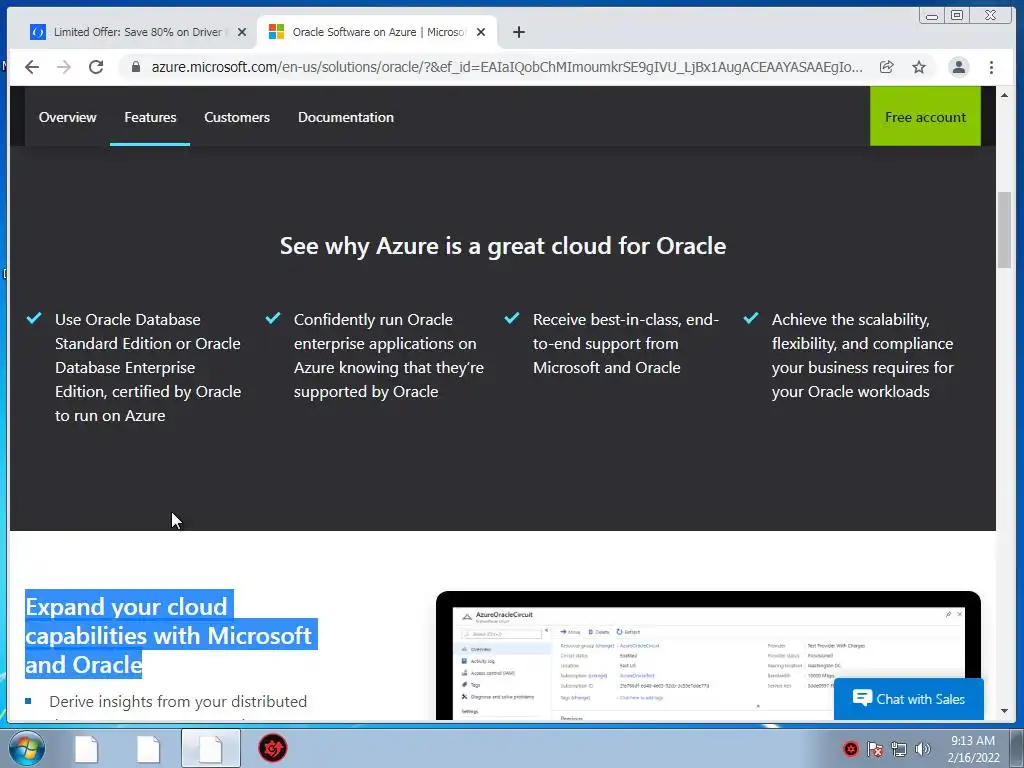Open the Windows Start menu orb
Screen dimensions: 1024x768
[x=27, y=748]
